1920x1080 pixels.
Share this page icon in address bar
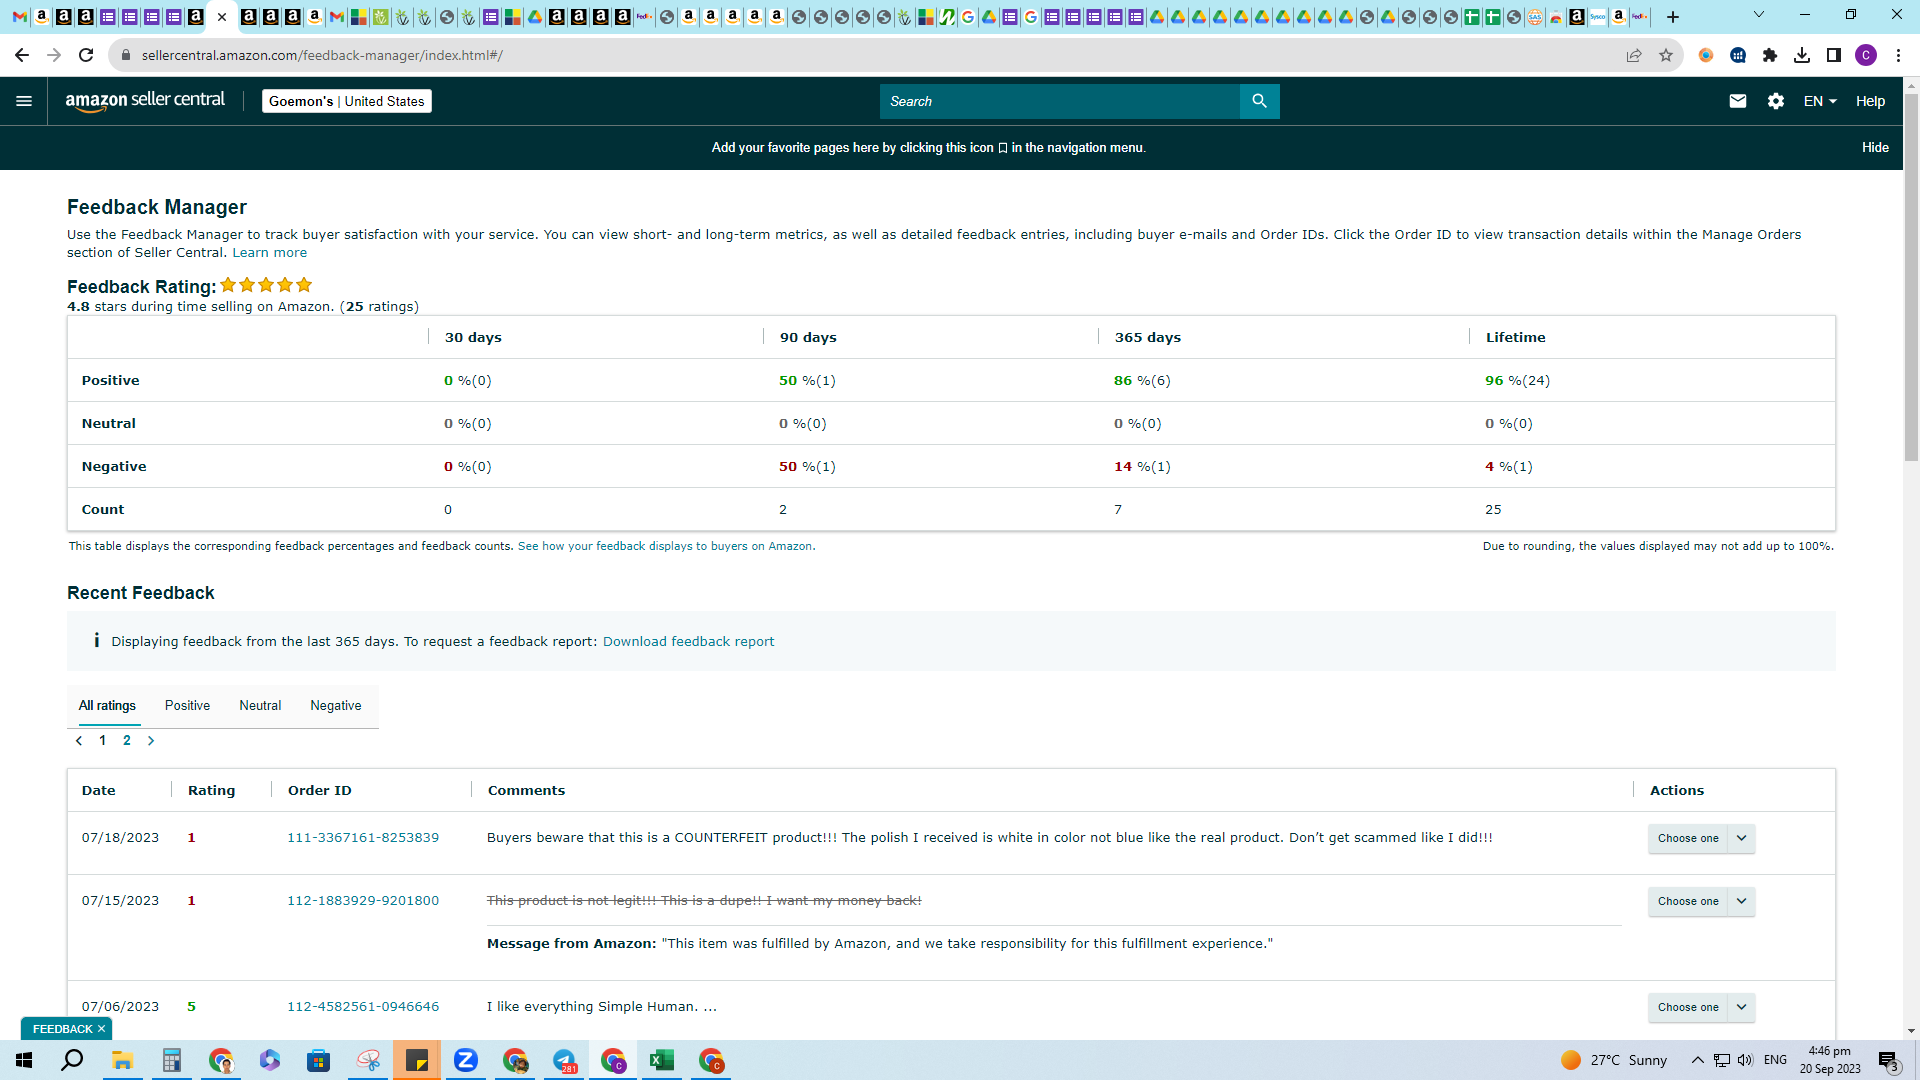pos(1634,55)
